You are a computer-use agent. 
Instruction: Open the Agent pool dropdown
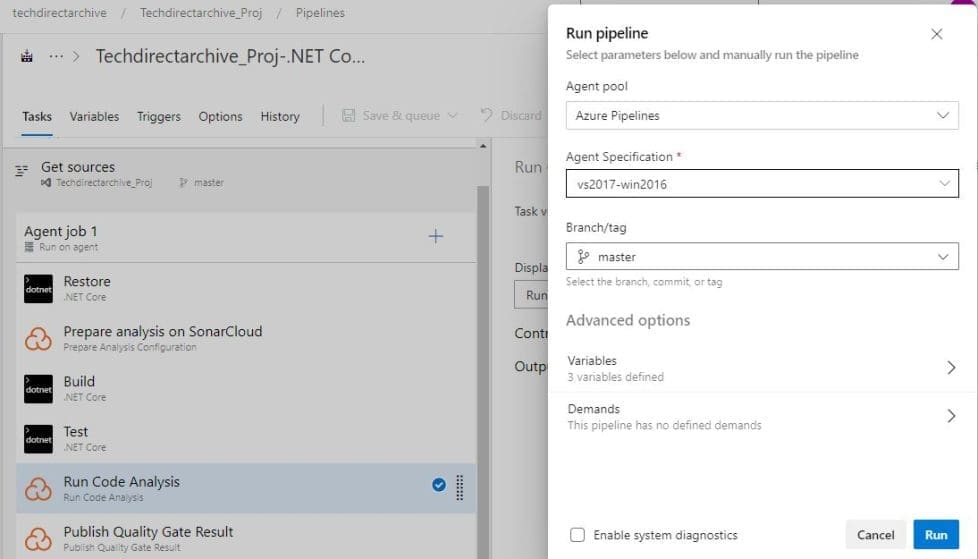coord(761,116)
